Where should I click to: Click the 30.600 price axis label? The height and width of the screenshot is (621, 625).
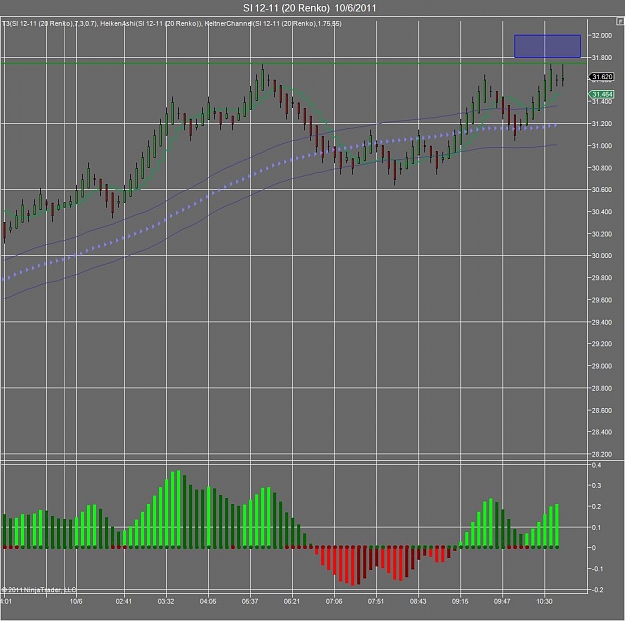601,190
